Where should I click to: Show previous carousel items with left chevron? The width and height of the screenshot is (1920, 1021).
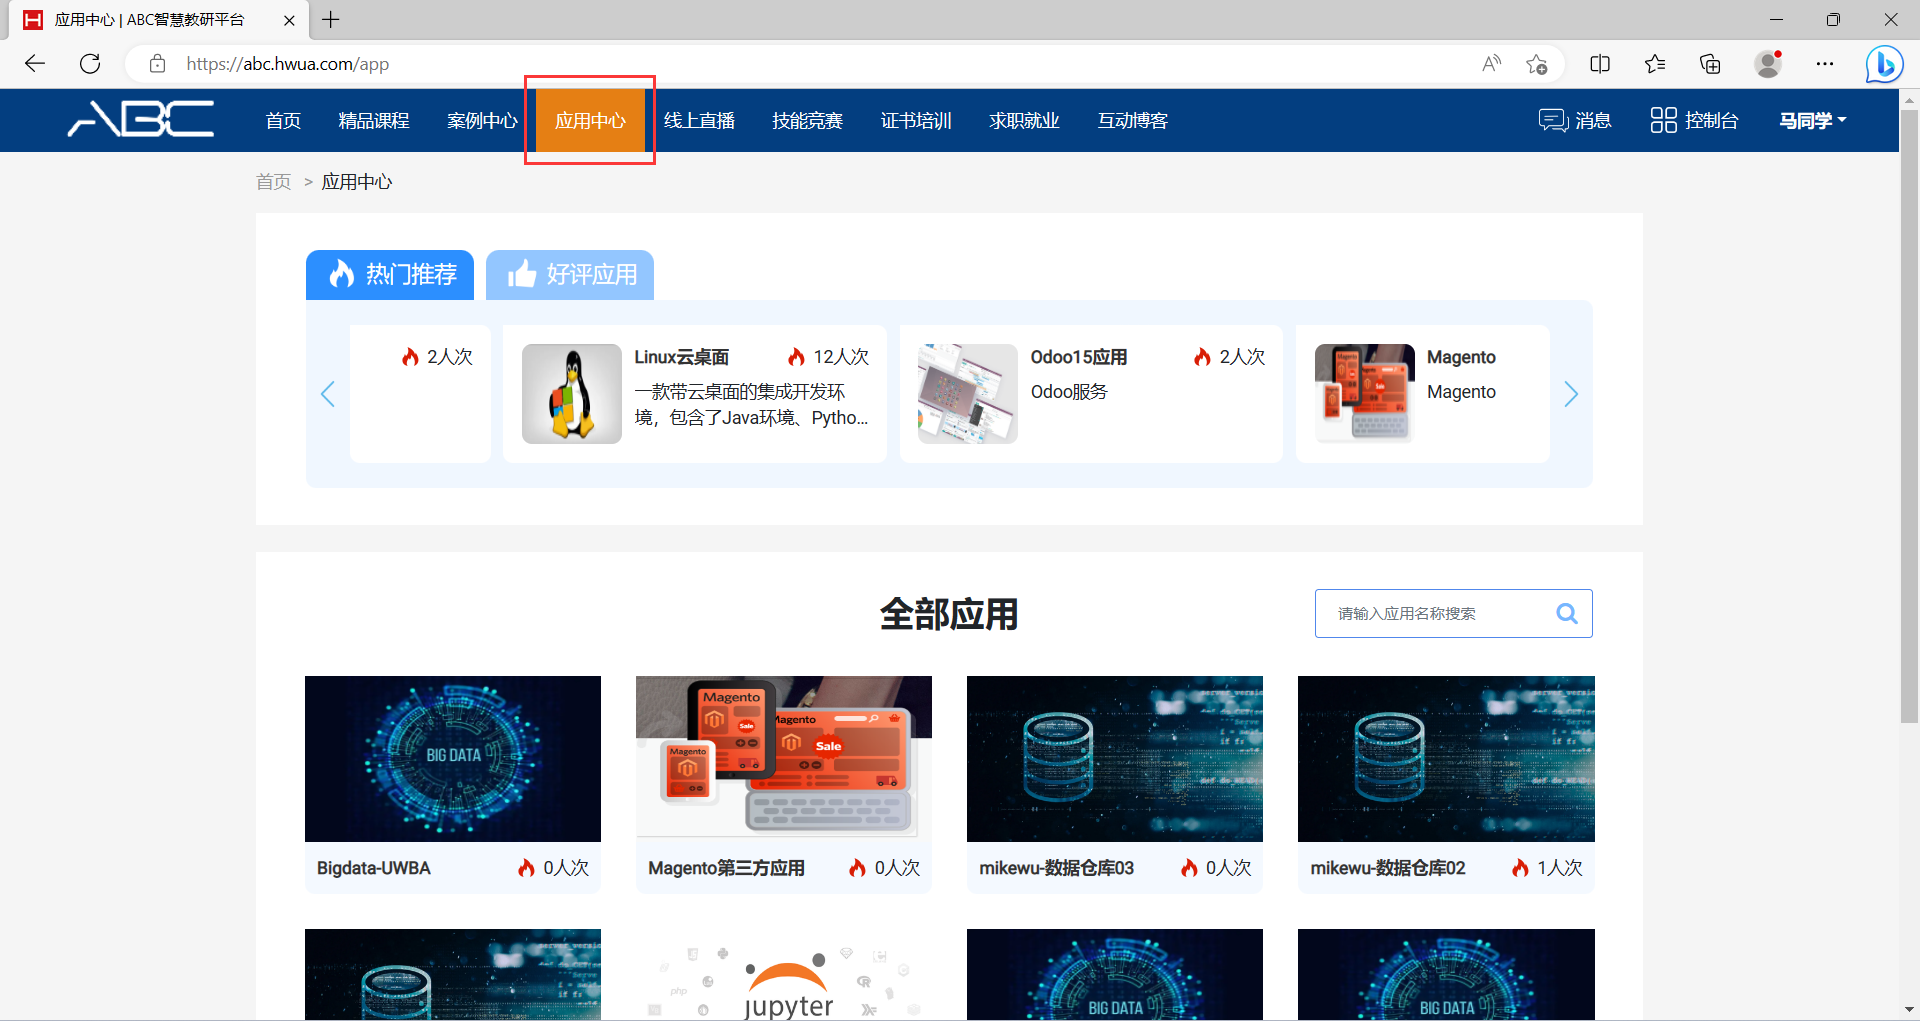click(327, 393)
